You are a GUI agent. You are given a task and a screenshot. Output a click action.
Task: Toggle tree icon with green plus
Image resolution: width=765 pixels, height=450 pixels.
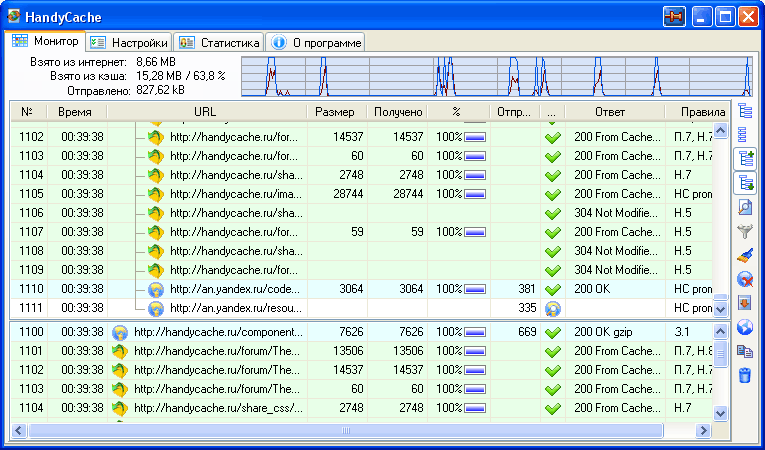pyautogui.click(x=745, y=159)
